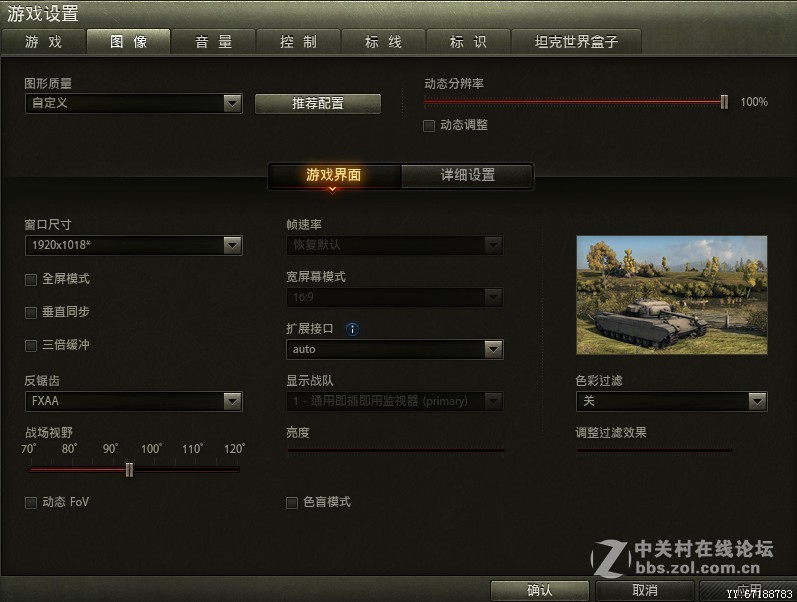Screen dimensions: 797x602
Task: Click the 70° mark on the FoV scale
Action: coord(28,449)
